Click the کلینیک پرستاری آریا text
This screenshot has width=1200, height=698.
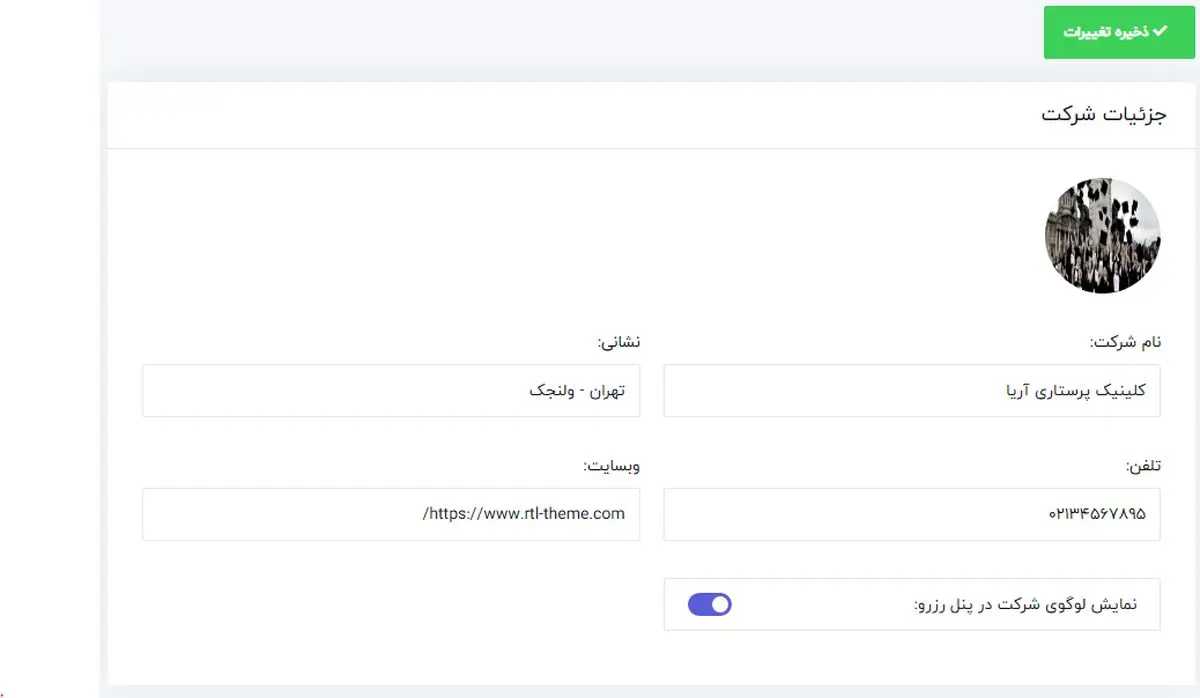coord(1076,390)
